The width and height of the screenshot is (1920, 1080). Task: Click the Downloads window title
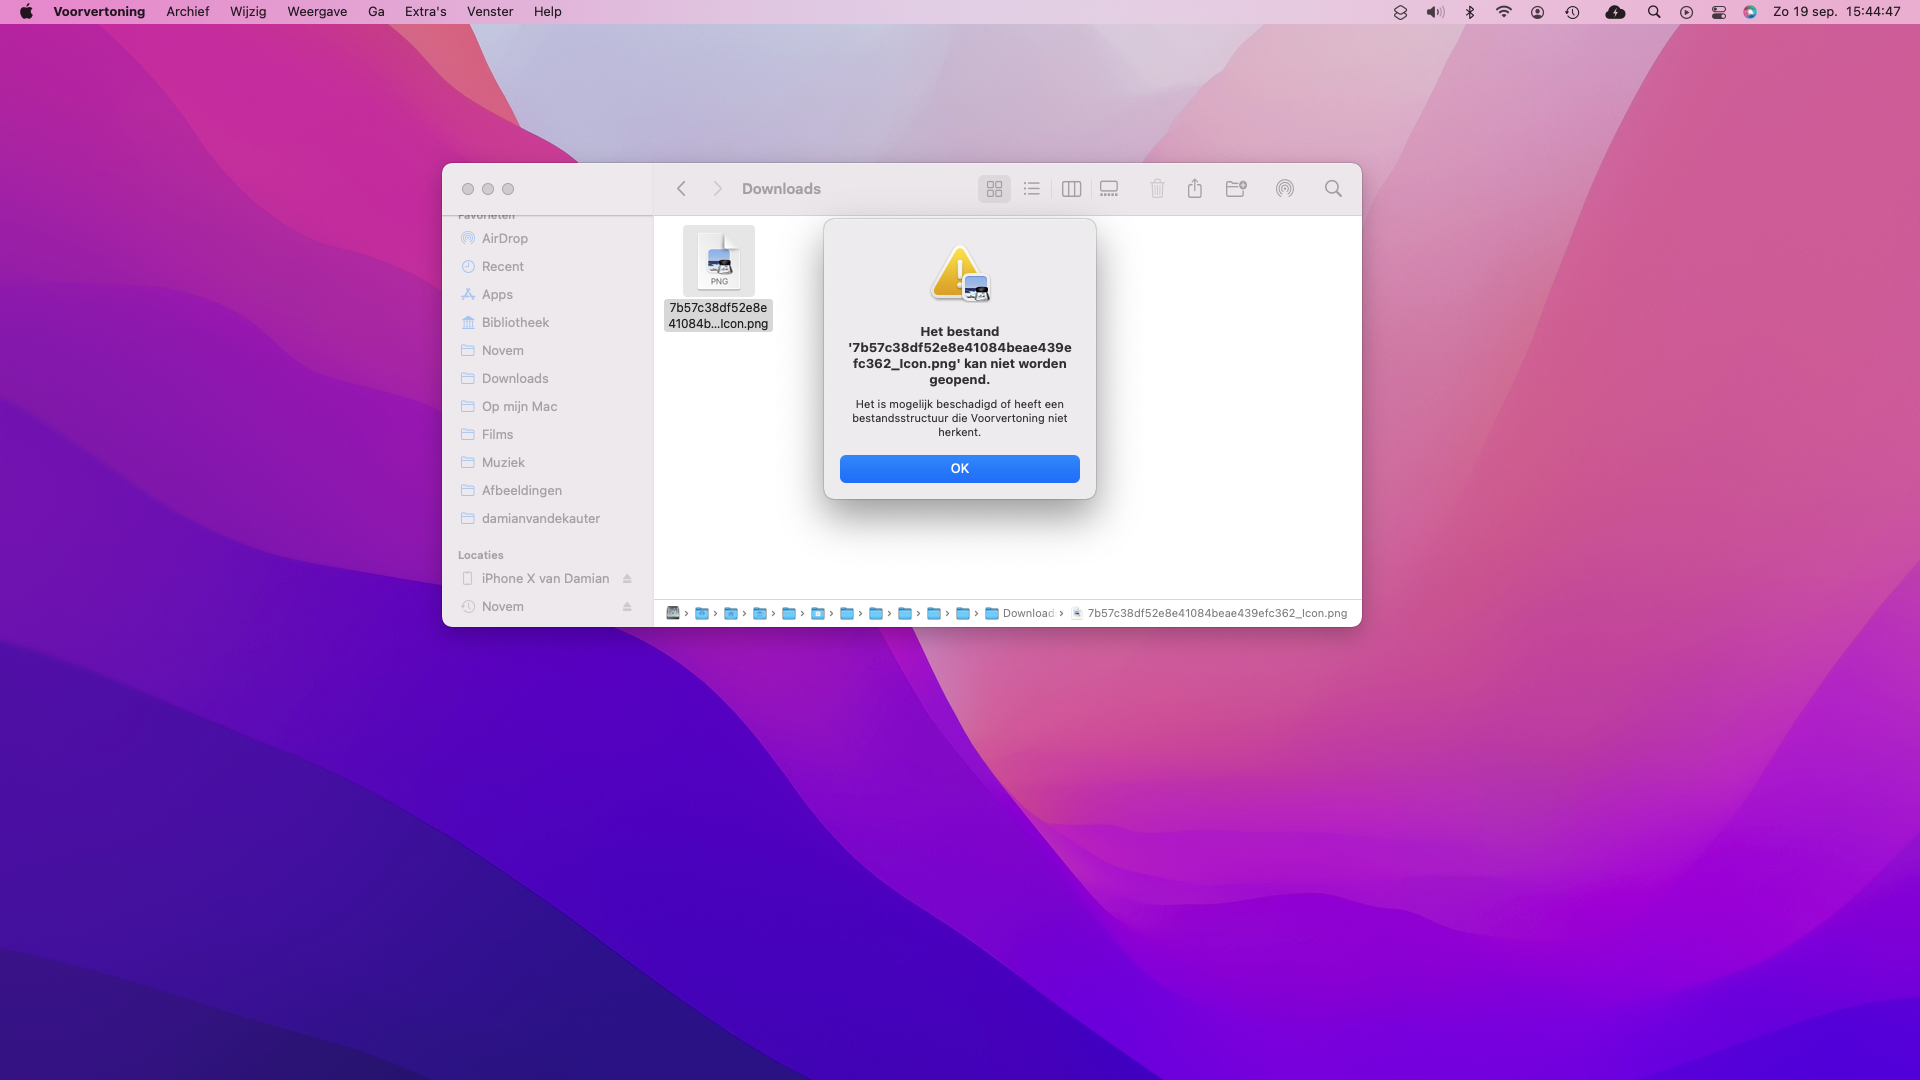click(x=781, y=189)
